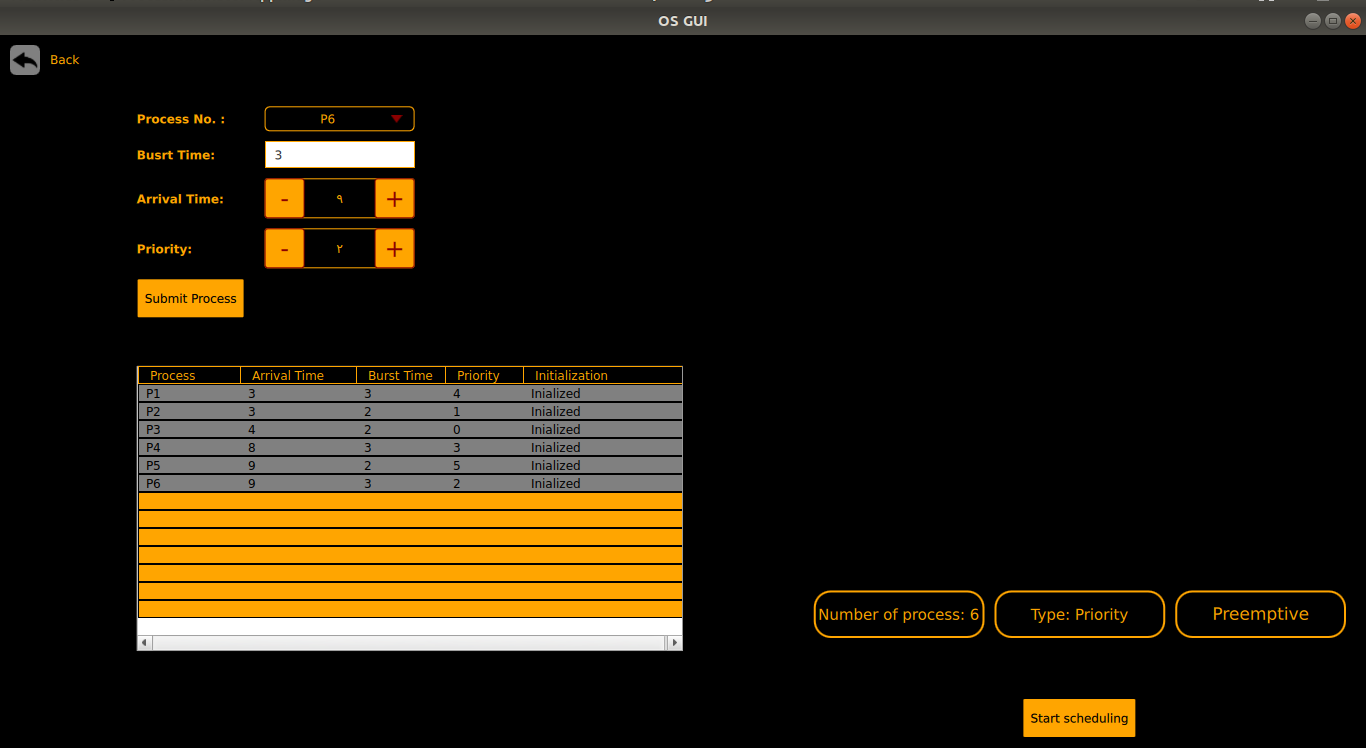
Task: Toggle the Preemptive scheduling mode
Action: 1260,614
